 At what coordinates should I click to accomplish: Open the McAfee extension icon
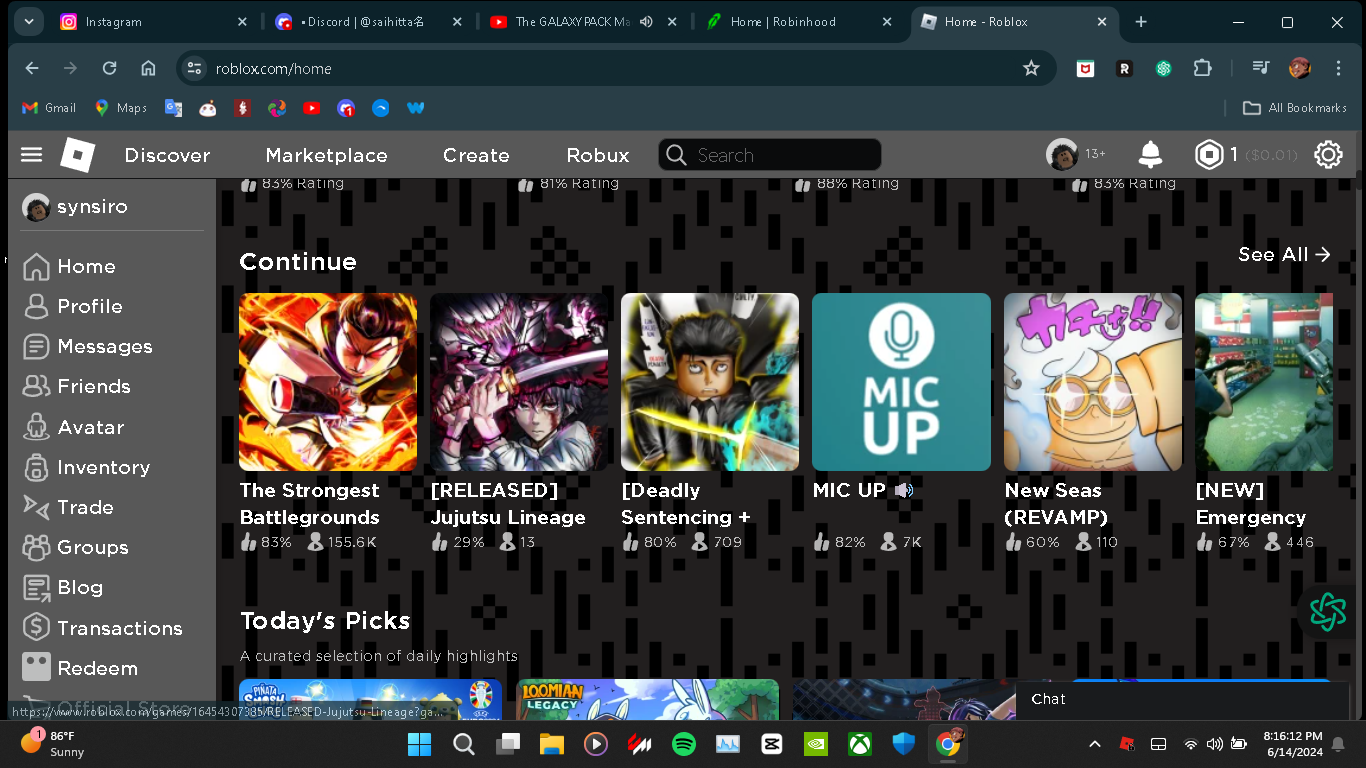1085,68
